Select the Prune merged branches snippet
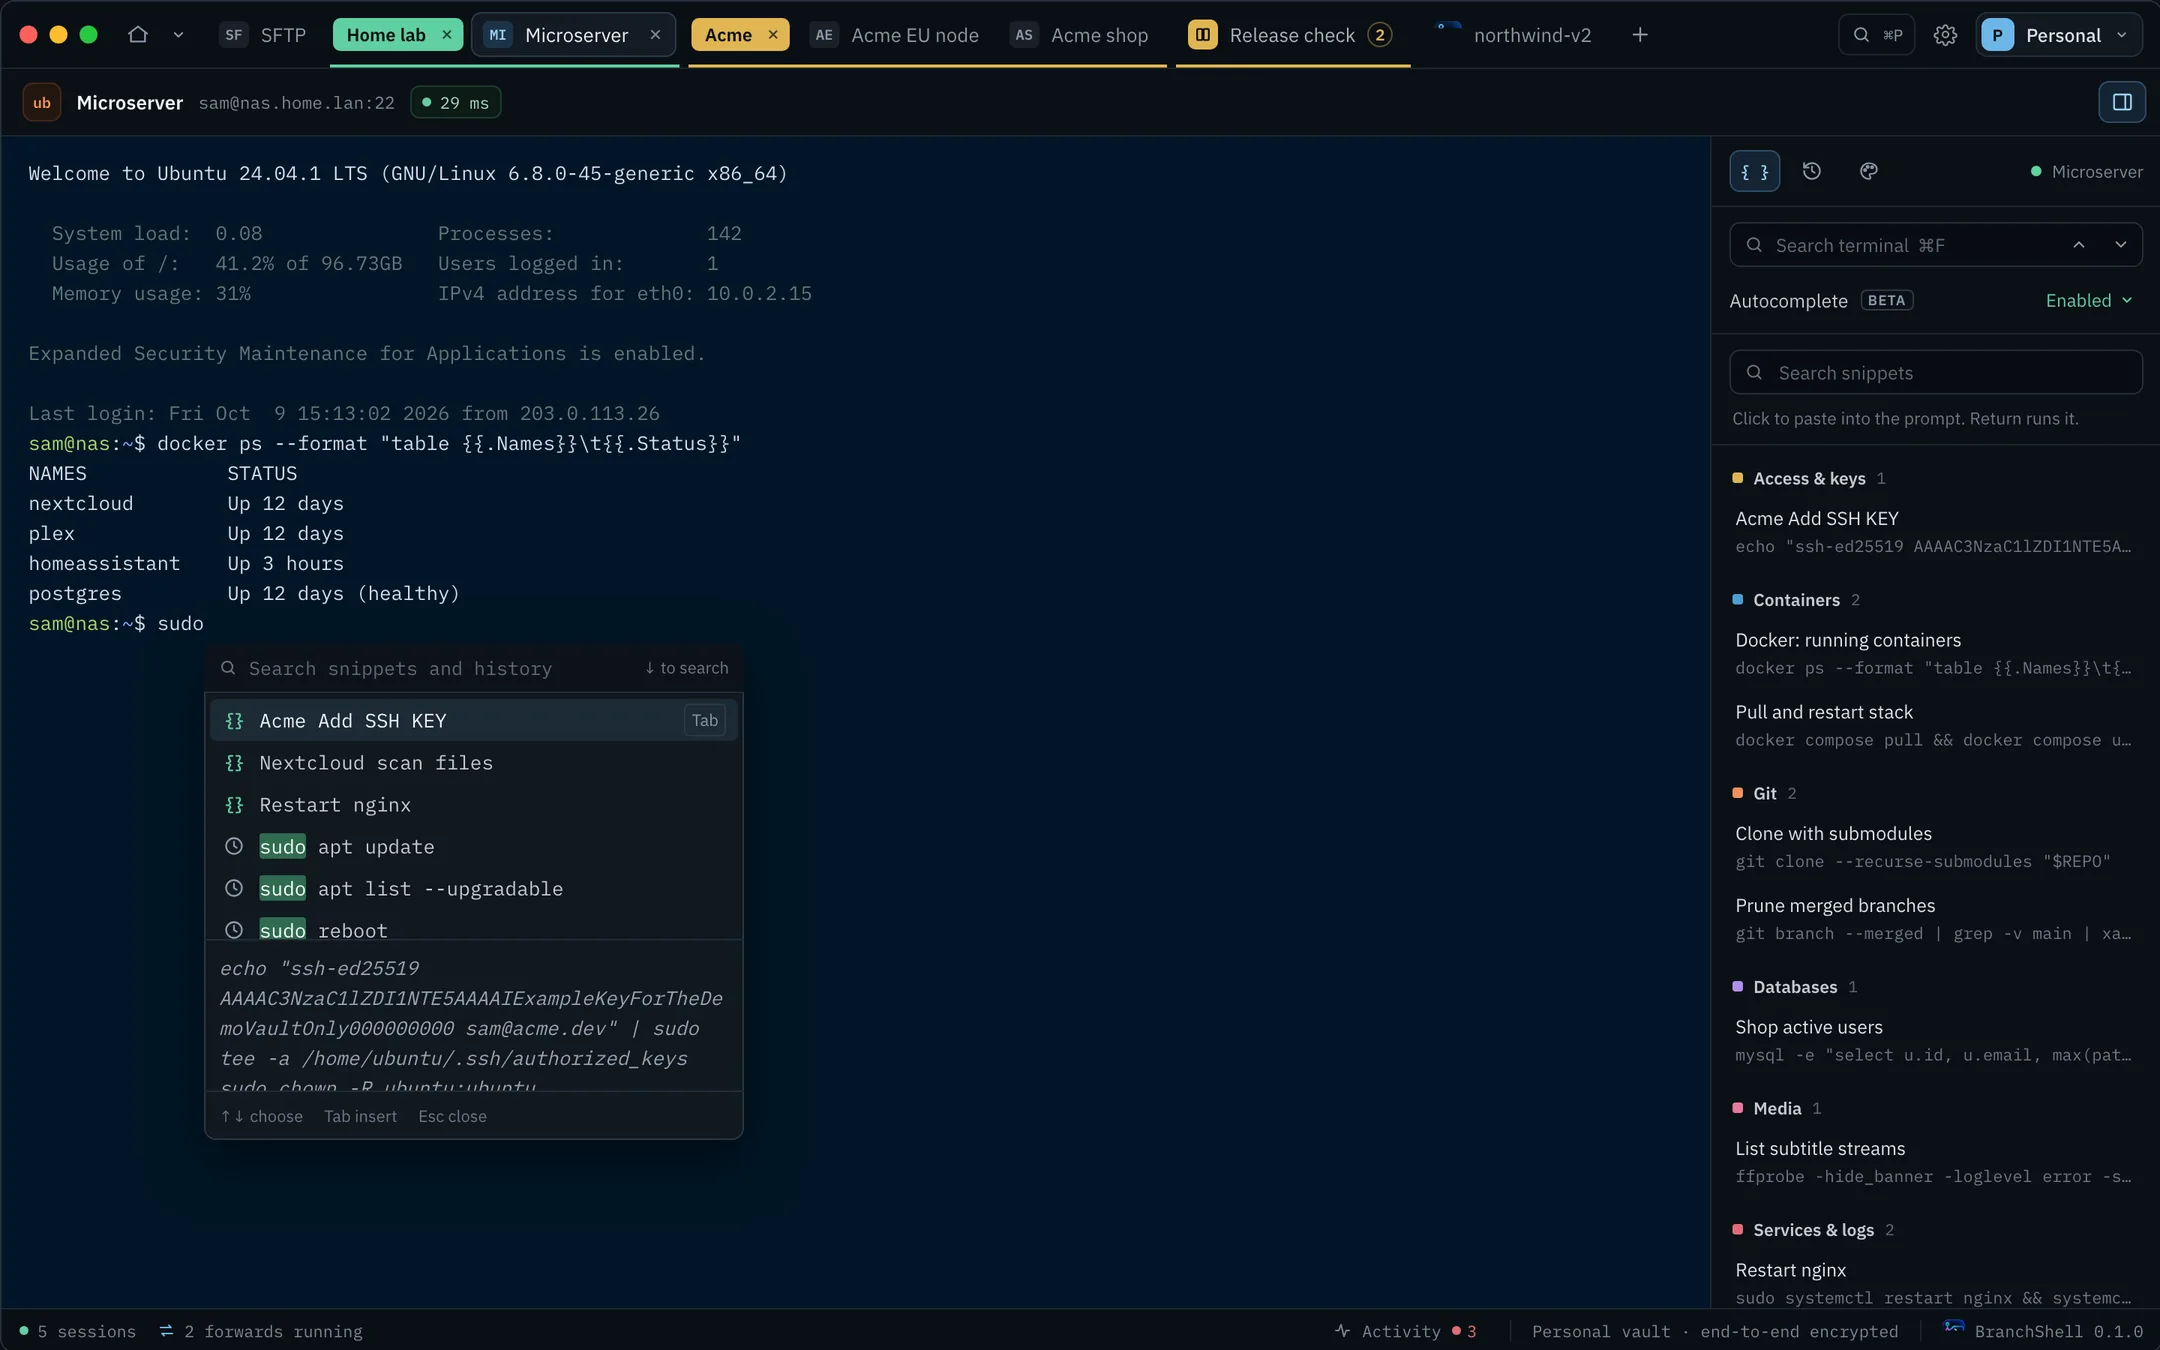 point(1936,919)
